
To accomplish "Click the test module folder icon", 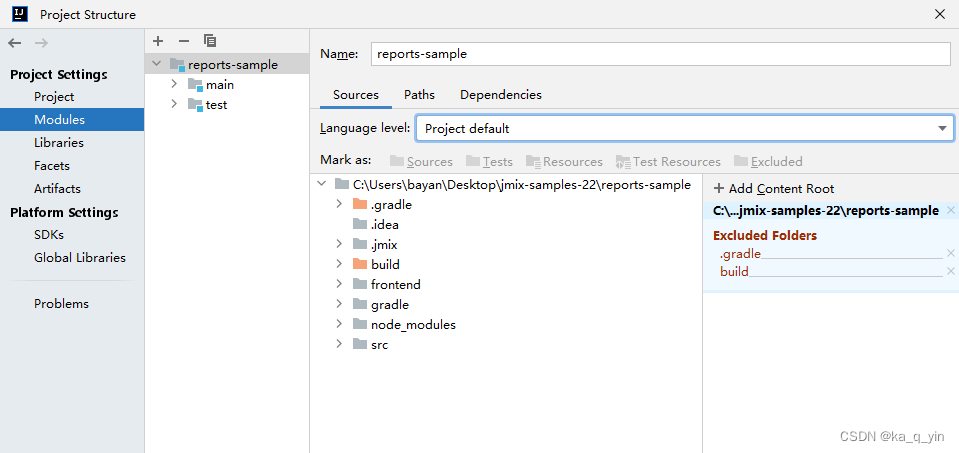I will (195, 105).
